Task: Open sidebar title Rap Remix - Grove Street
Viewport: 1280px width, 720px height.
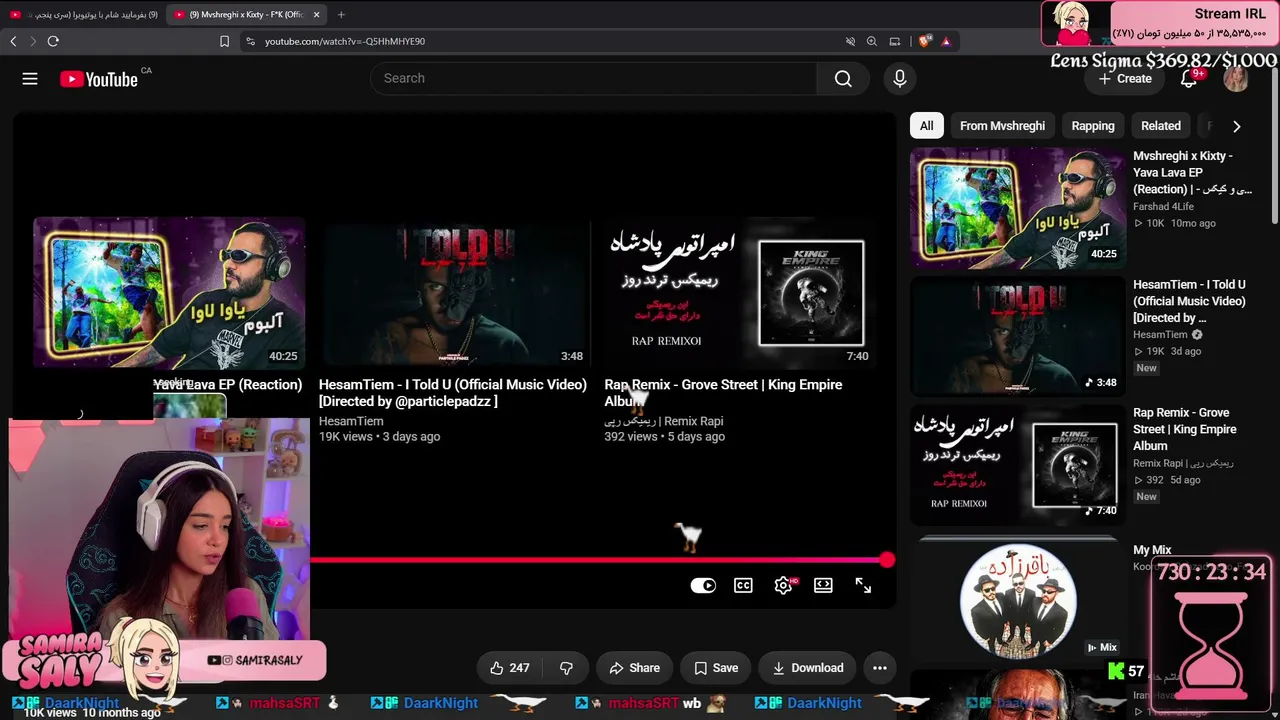Action: [x=1185, y=429]
